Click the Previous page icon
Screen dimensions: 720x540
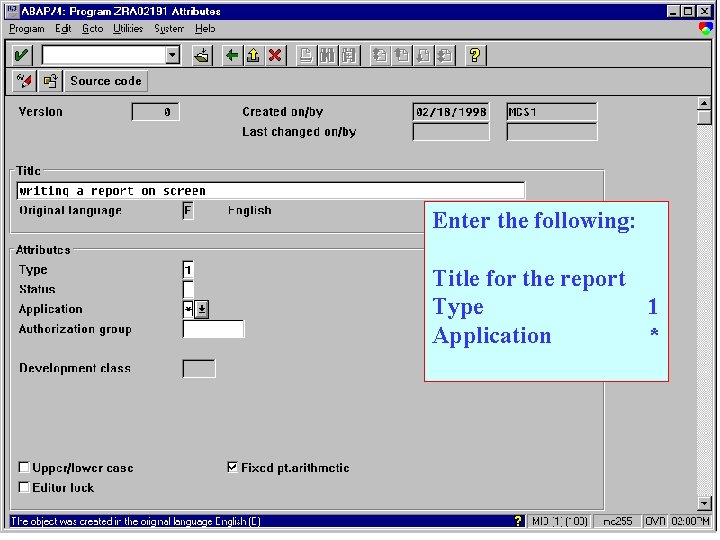coord(401,56)
